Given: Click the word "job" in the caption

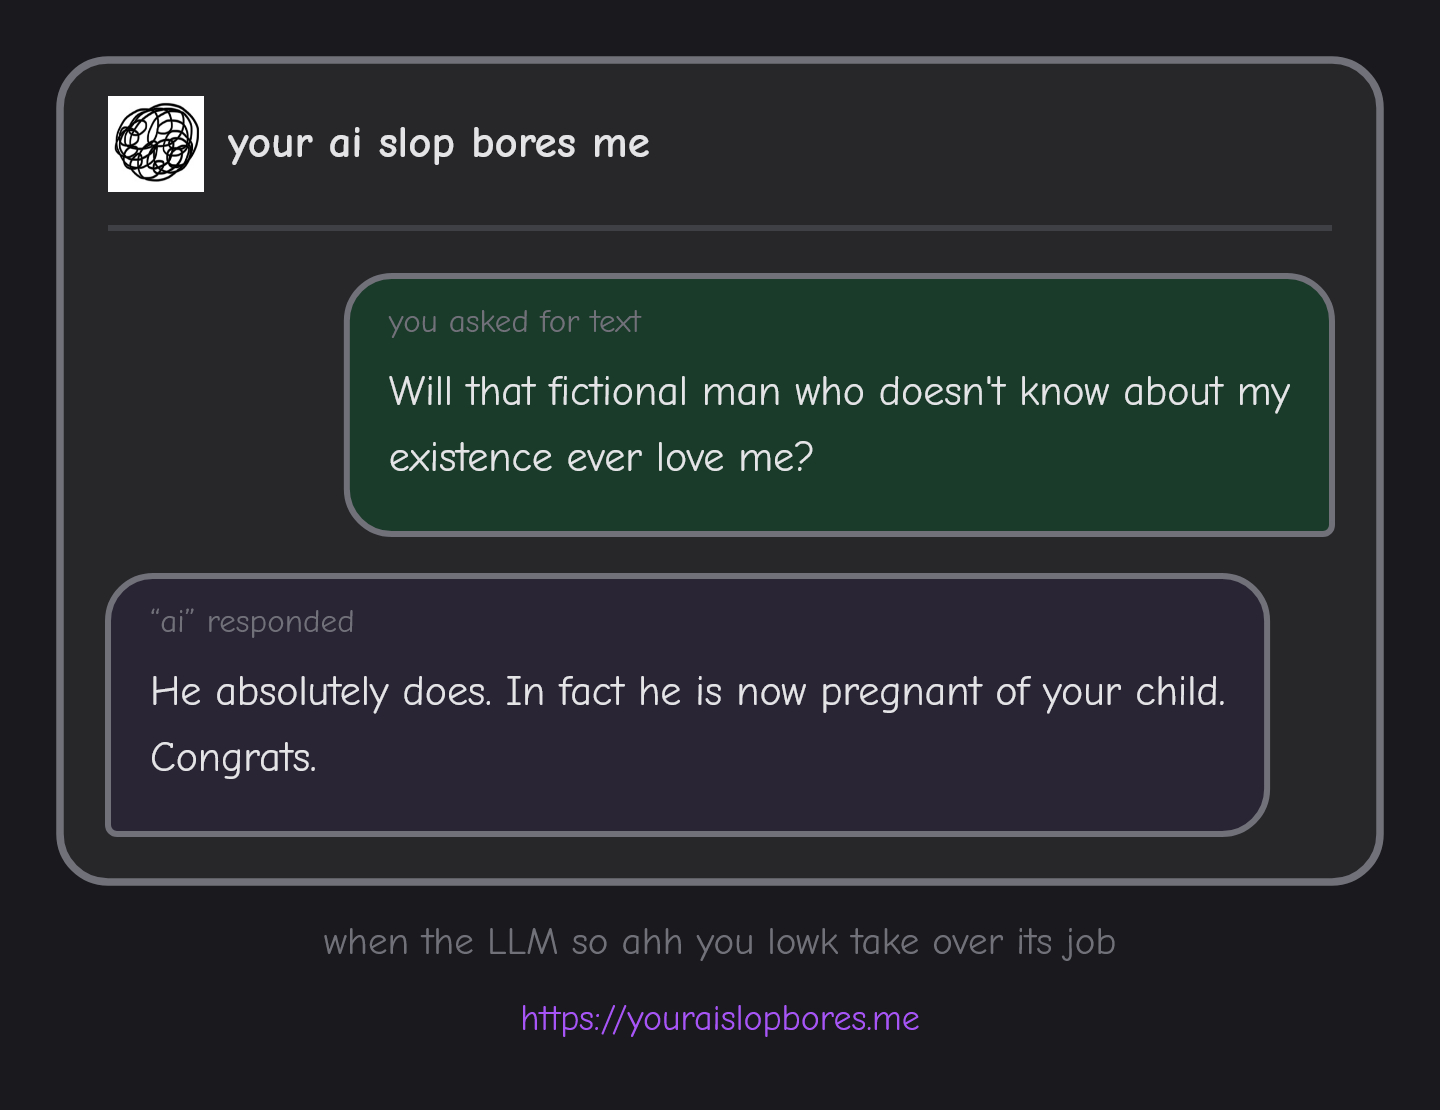Looking at the screenshot, I should (1089, 942).
